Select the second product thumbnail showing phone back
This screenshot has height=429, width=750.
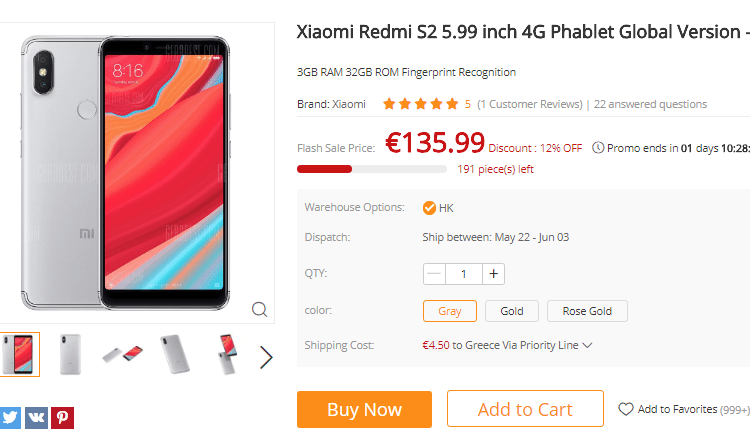pos(70,354)
